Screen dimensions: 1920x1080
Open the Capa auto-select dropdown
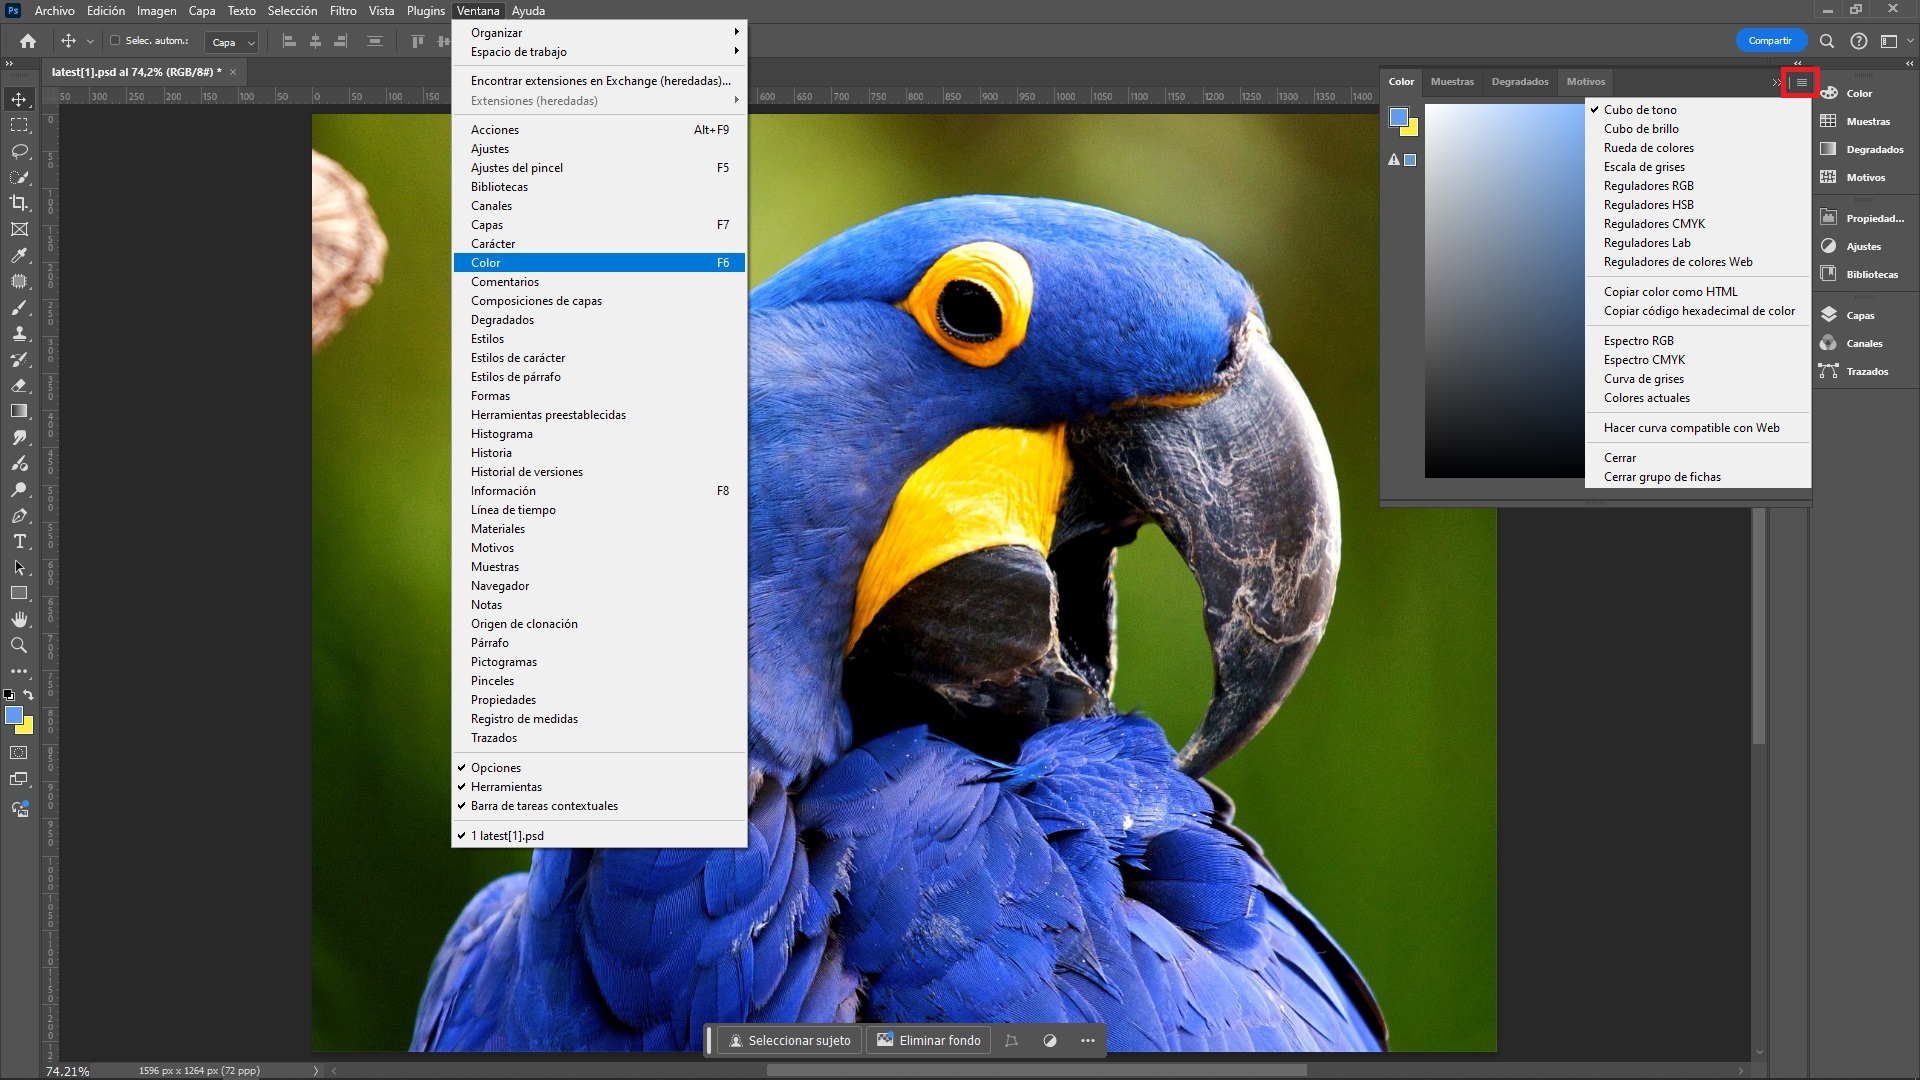tap(232, 42)
